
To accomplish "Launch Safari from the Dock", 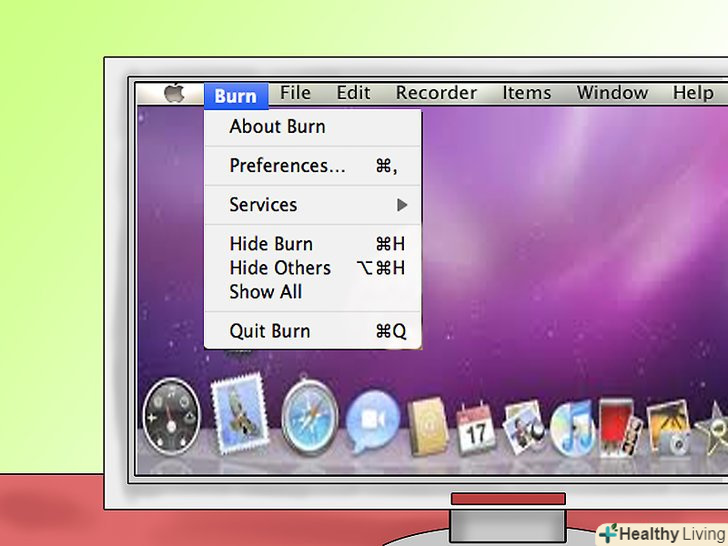I will tap(310, 416).
